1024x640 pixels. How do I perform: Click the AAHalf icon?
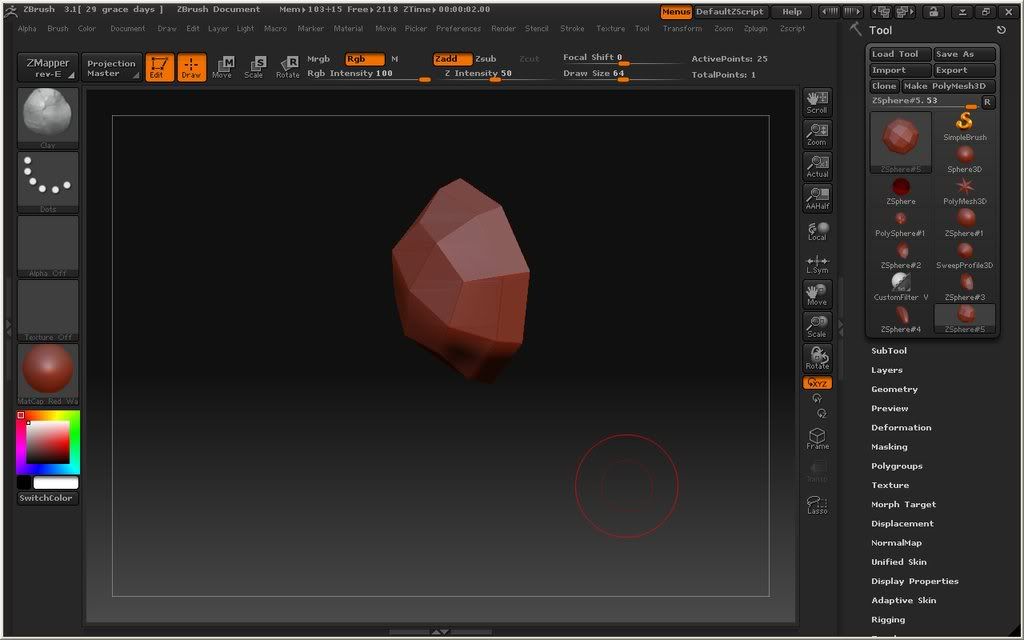point(817,198)
